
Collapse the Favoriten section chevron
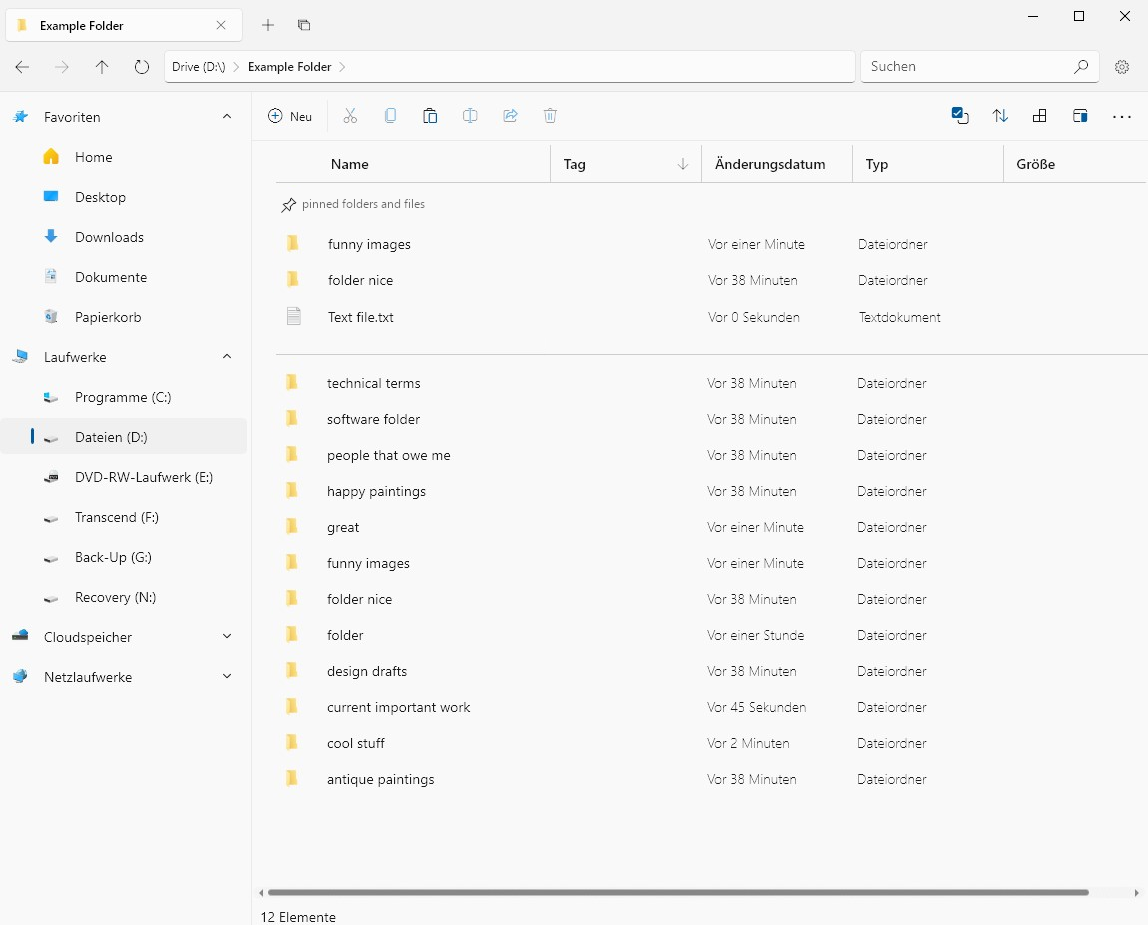[x=227, y=116]
